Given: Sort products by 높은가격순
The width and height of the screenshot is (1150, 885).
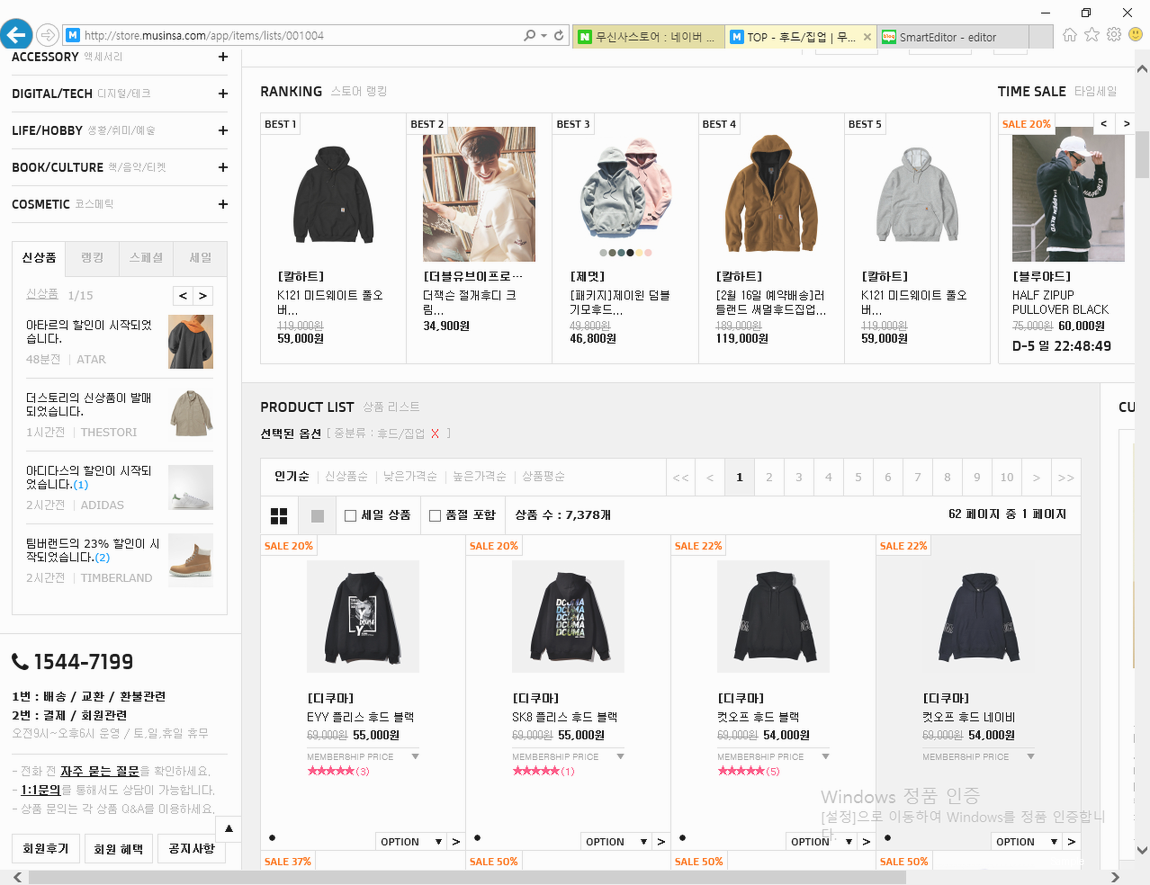Looking at the screenshot, I should tap(479, 477).
